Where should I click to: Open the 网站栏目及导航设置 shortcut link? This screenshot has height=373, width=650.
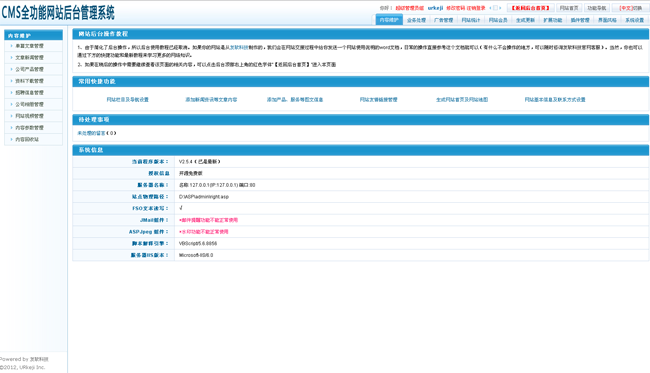coord(127,99)
